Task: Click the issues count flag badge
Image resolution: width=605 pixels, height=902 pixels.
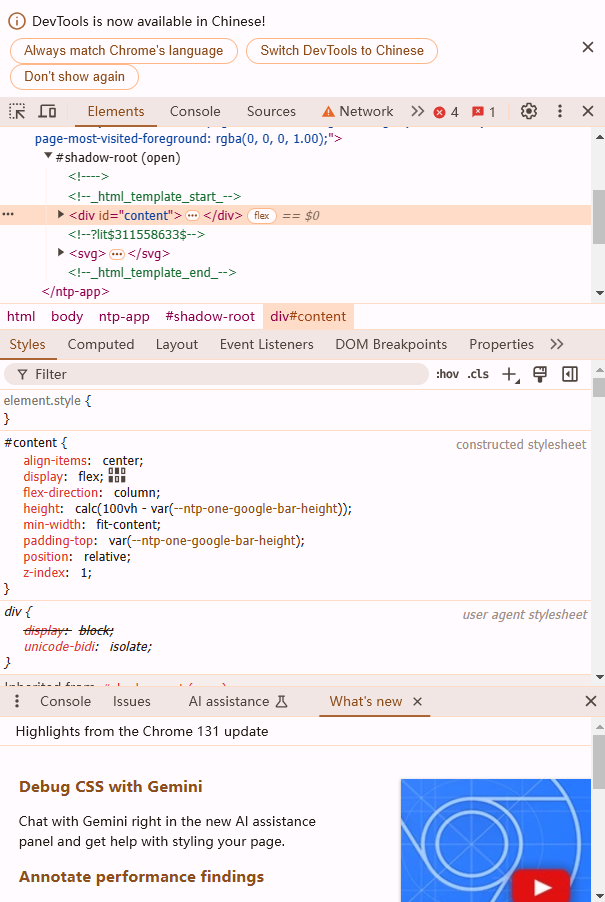Action: [x=484, y=112]
